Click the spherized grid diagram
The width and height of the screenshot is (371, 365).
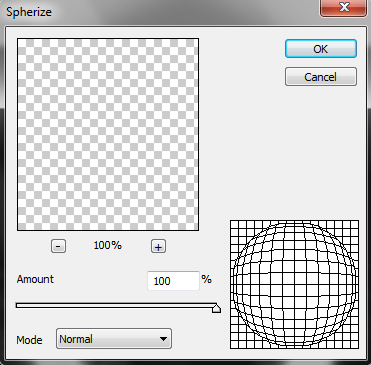pyautogui.click(x=294, y=284)
